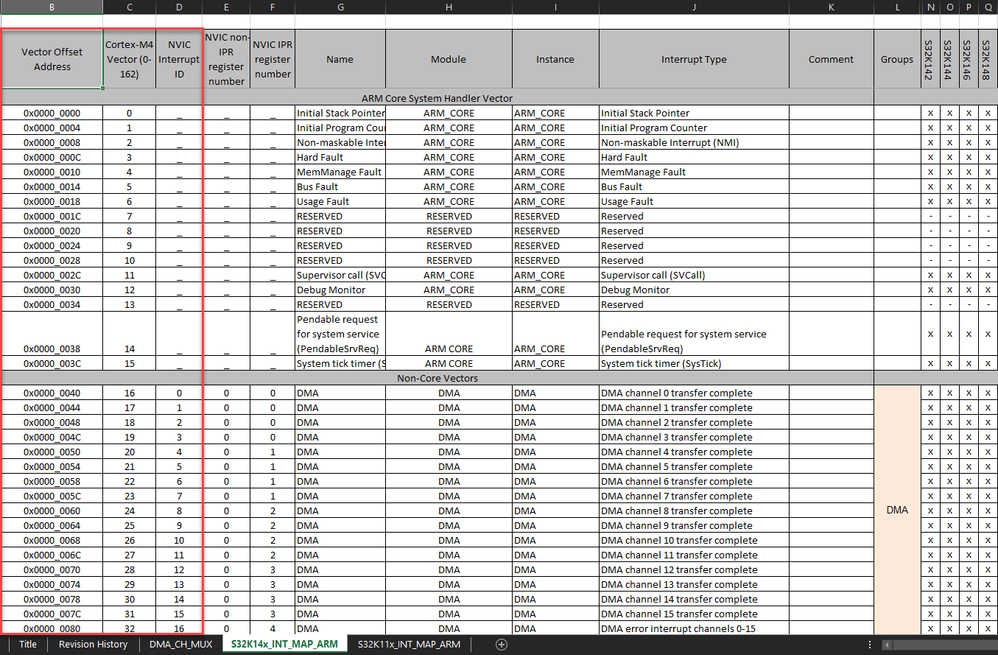The image size is (998, 655).
Task: Select vector number 32 cell
Action: point(129,628)
